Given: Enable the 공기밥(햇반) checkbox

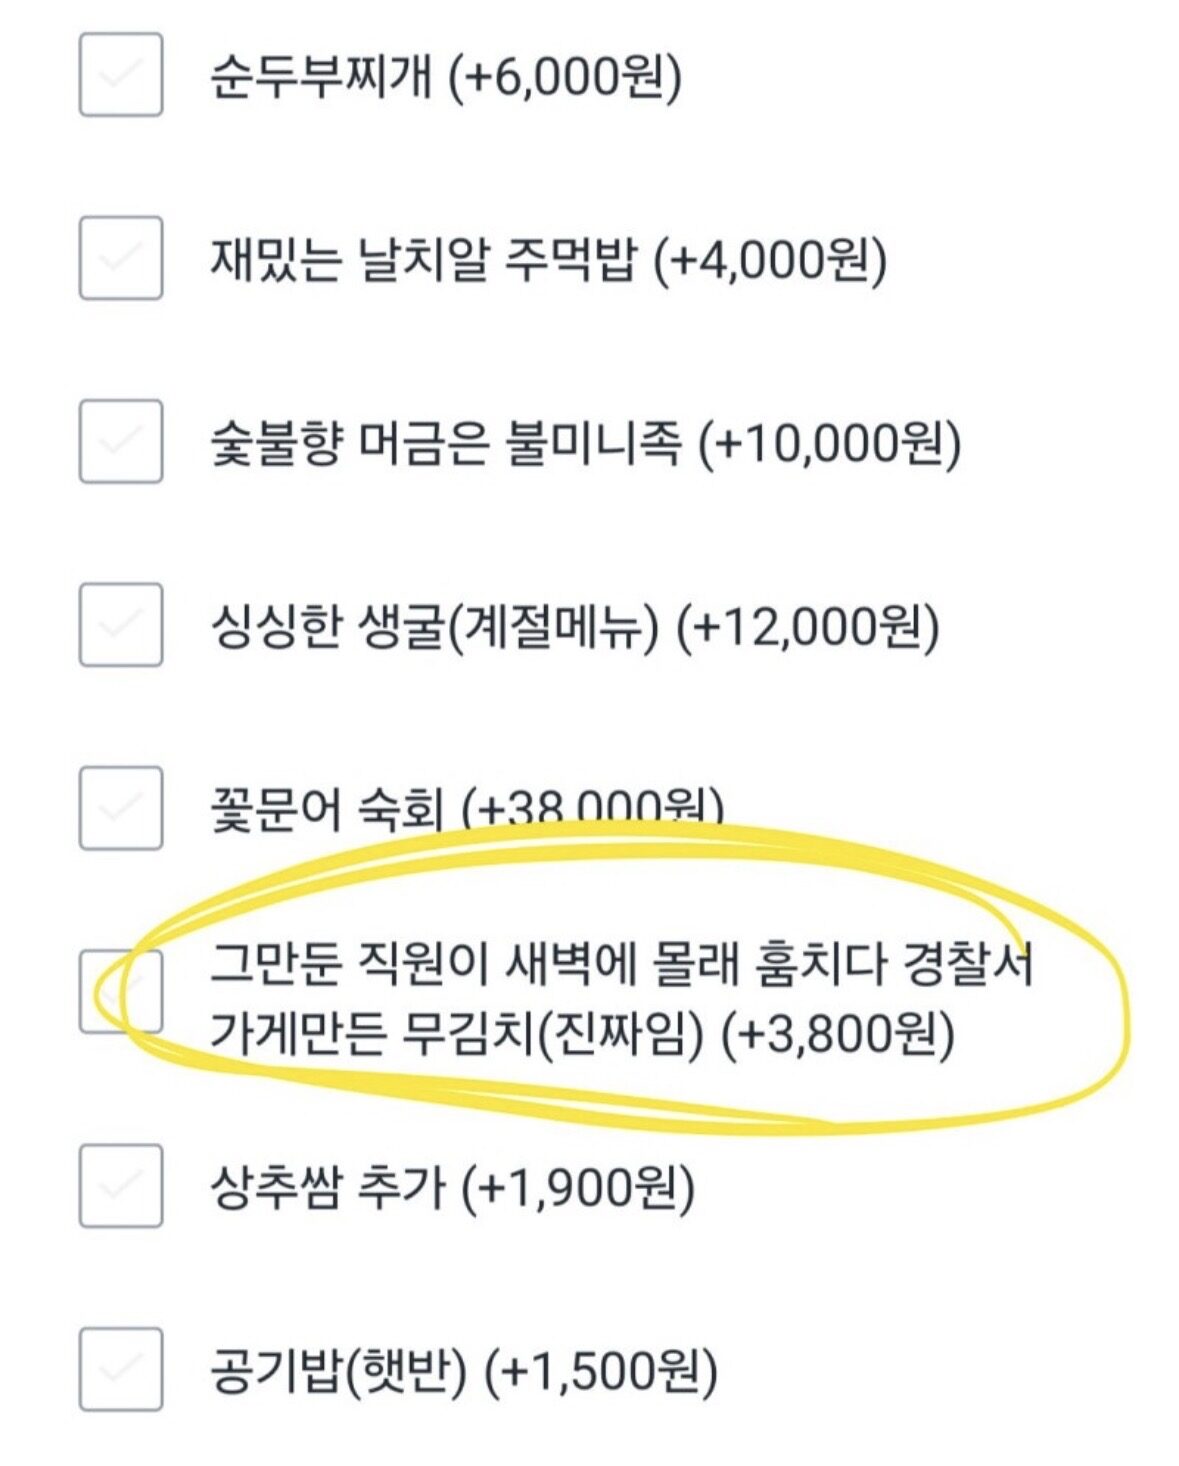Looking at the screenshot, I should coord(120,1369).
